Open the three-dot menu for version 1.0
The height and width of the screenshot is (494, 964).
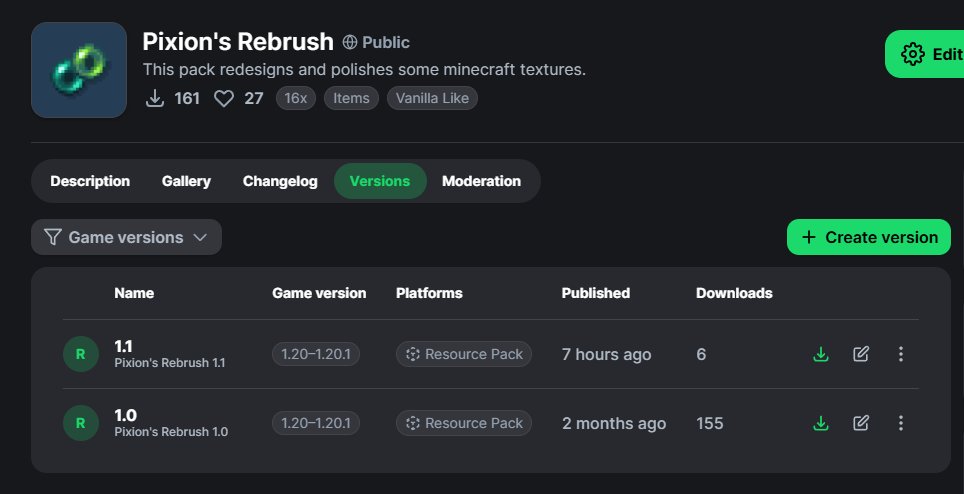tap(901, 423)
